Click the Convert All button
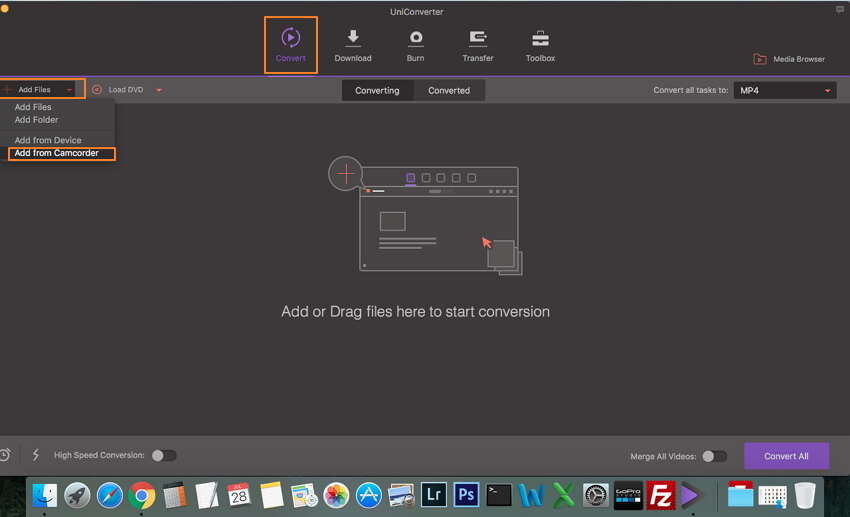This screenshot has width=850, height=517. point(786,456)
